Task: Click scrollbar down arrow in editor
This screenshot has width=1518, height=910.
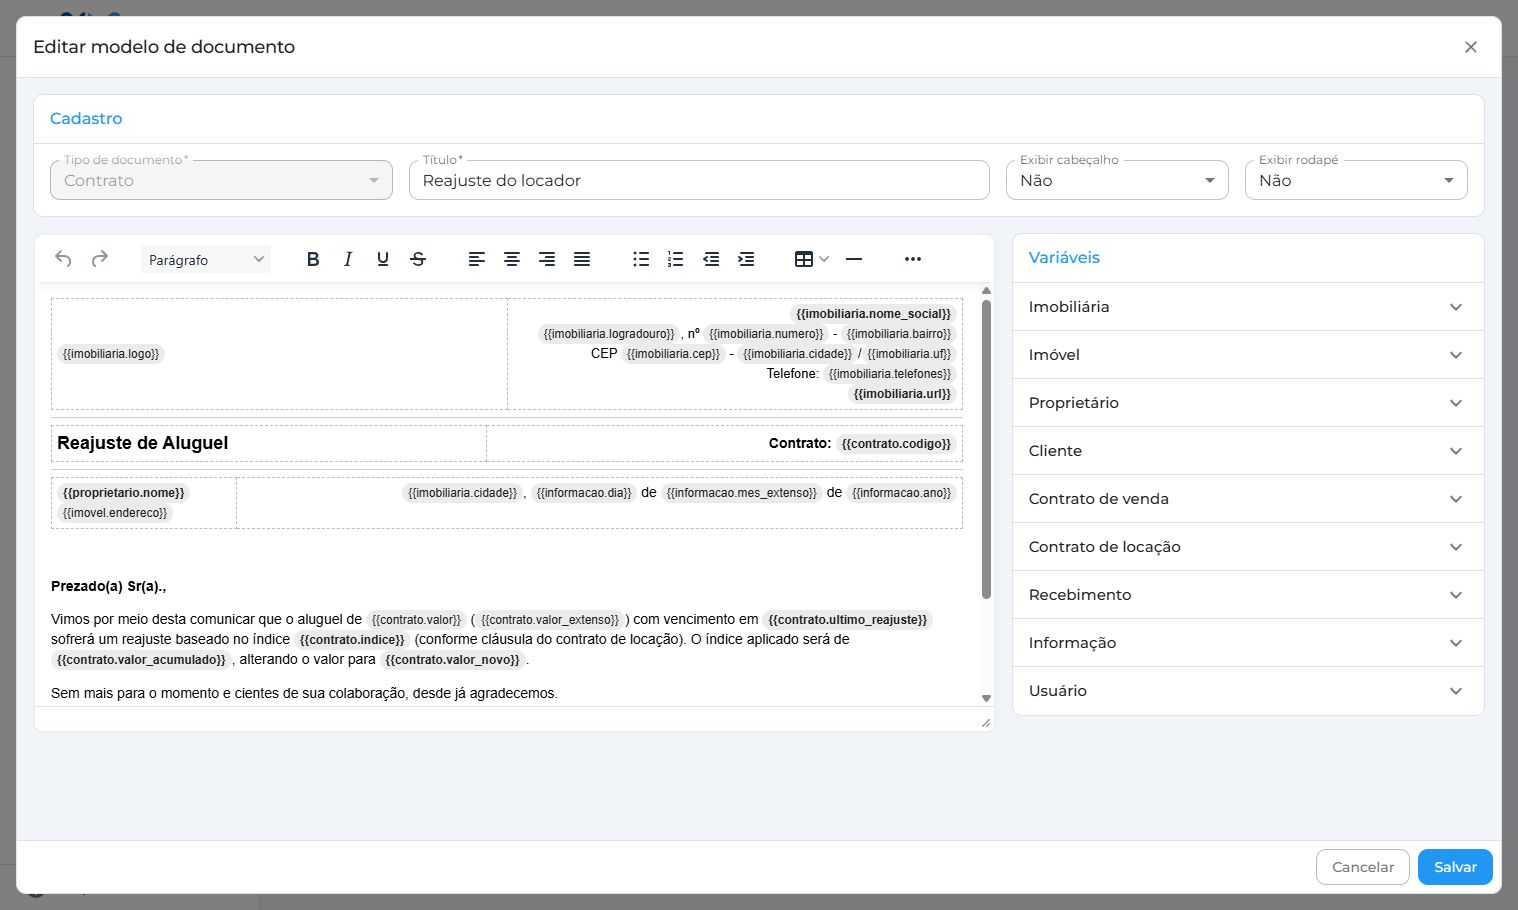Action: pos(986,699)
